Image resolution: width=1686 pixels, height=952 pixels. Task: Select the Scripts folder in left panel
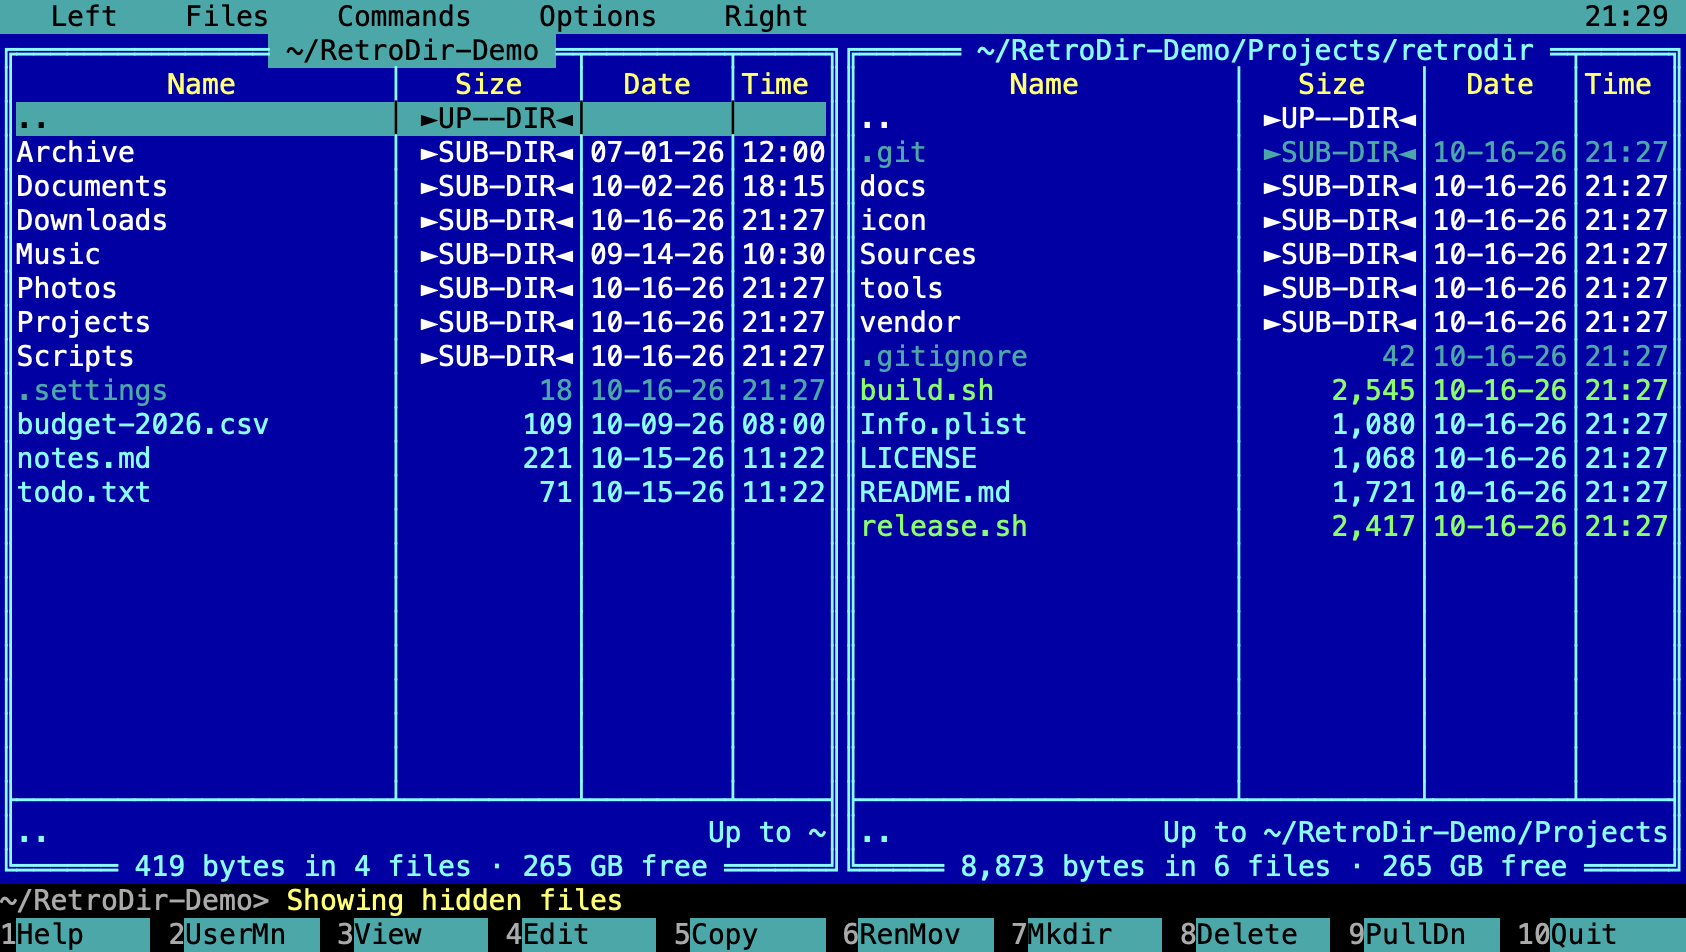pyautogui.click(x=421, y=357)
